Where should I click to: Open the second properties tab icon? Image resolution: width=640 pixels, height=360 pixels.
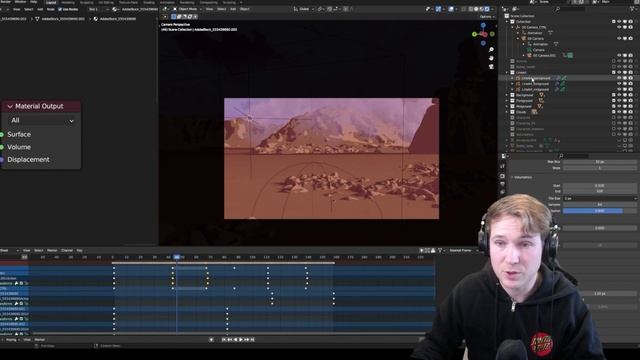coord(502,176)
